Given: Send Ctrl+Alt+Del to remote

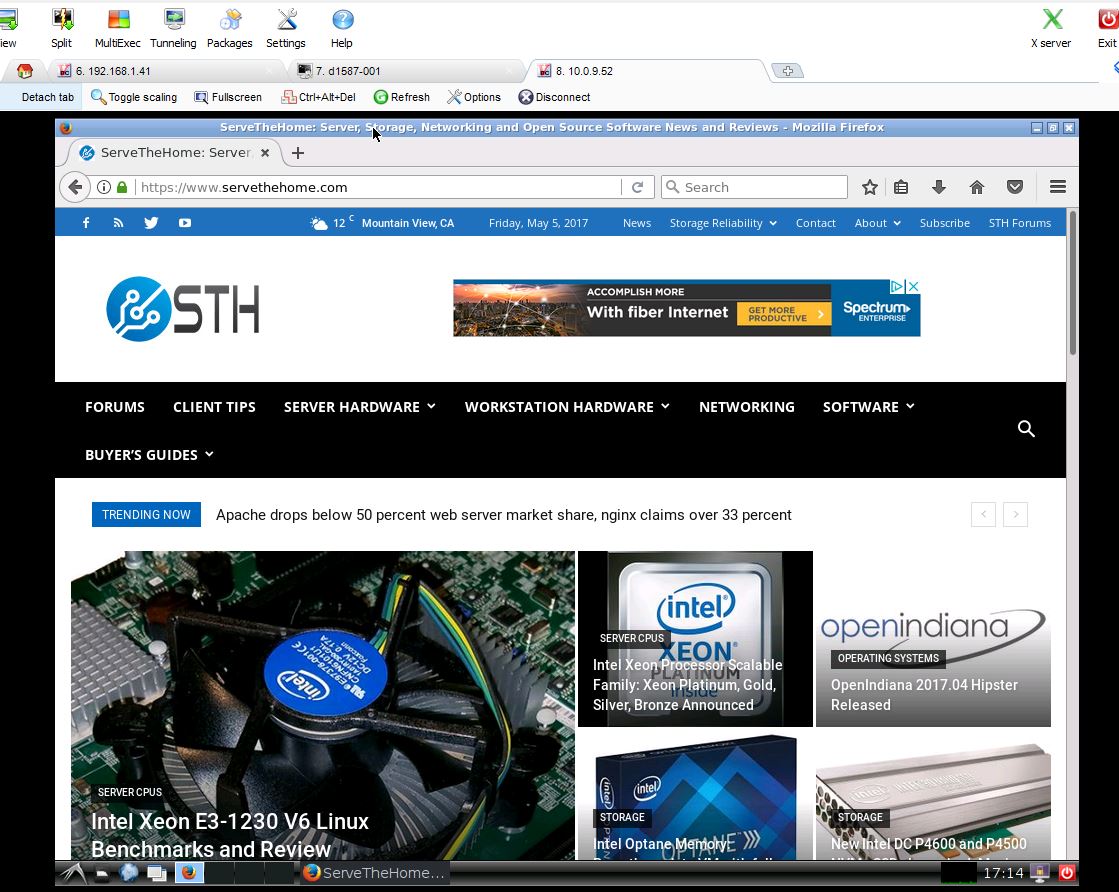Looking at the screenshot, I should [x=319, y=97].
